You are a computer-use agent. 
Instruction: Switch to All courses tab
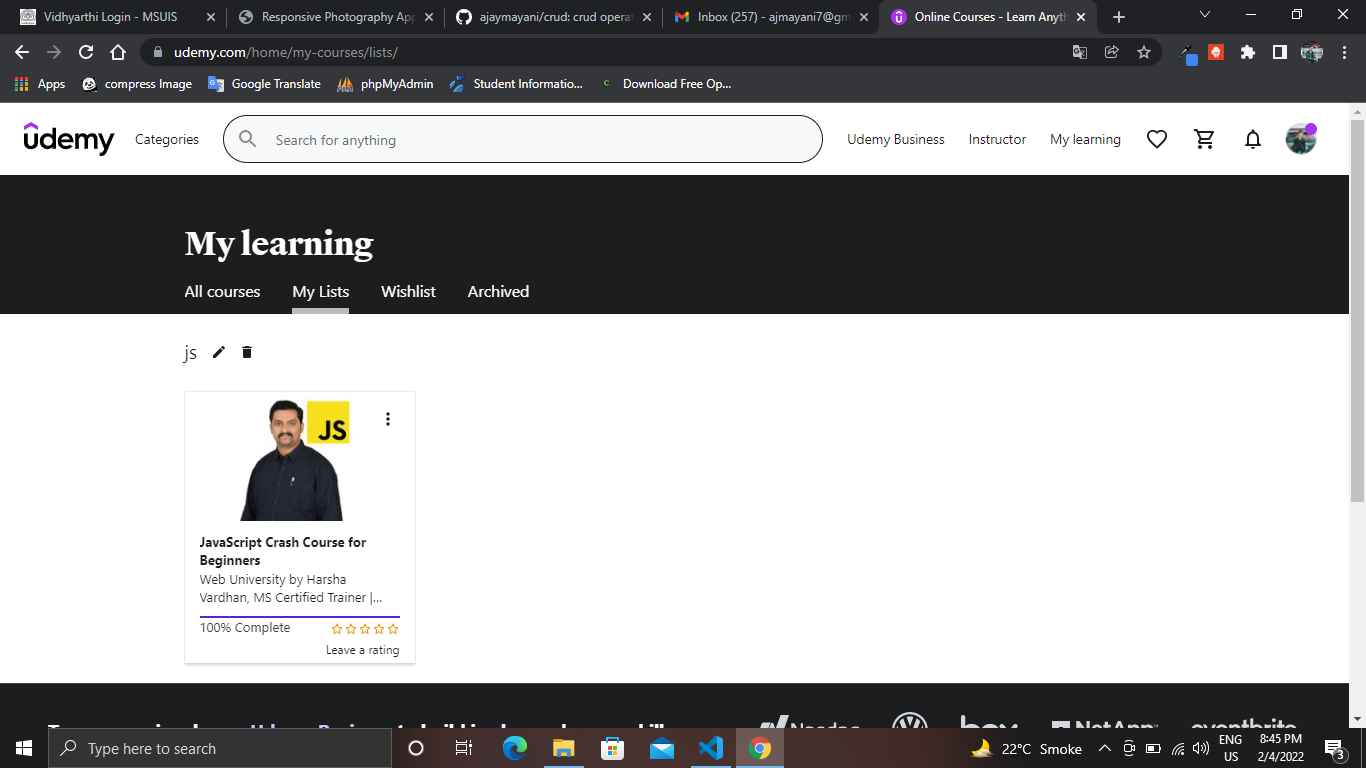(222, 292)
